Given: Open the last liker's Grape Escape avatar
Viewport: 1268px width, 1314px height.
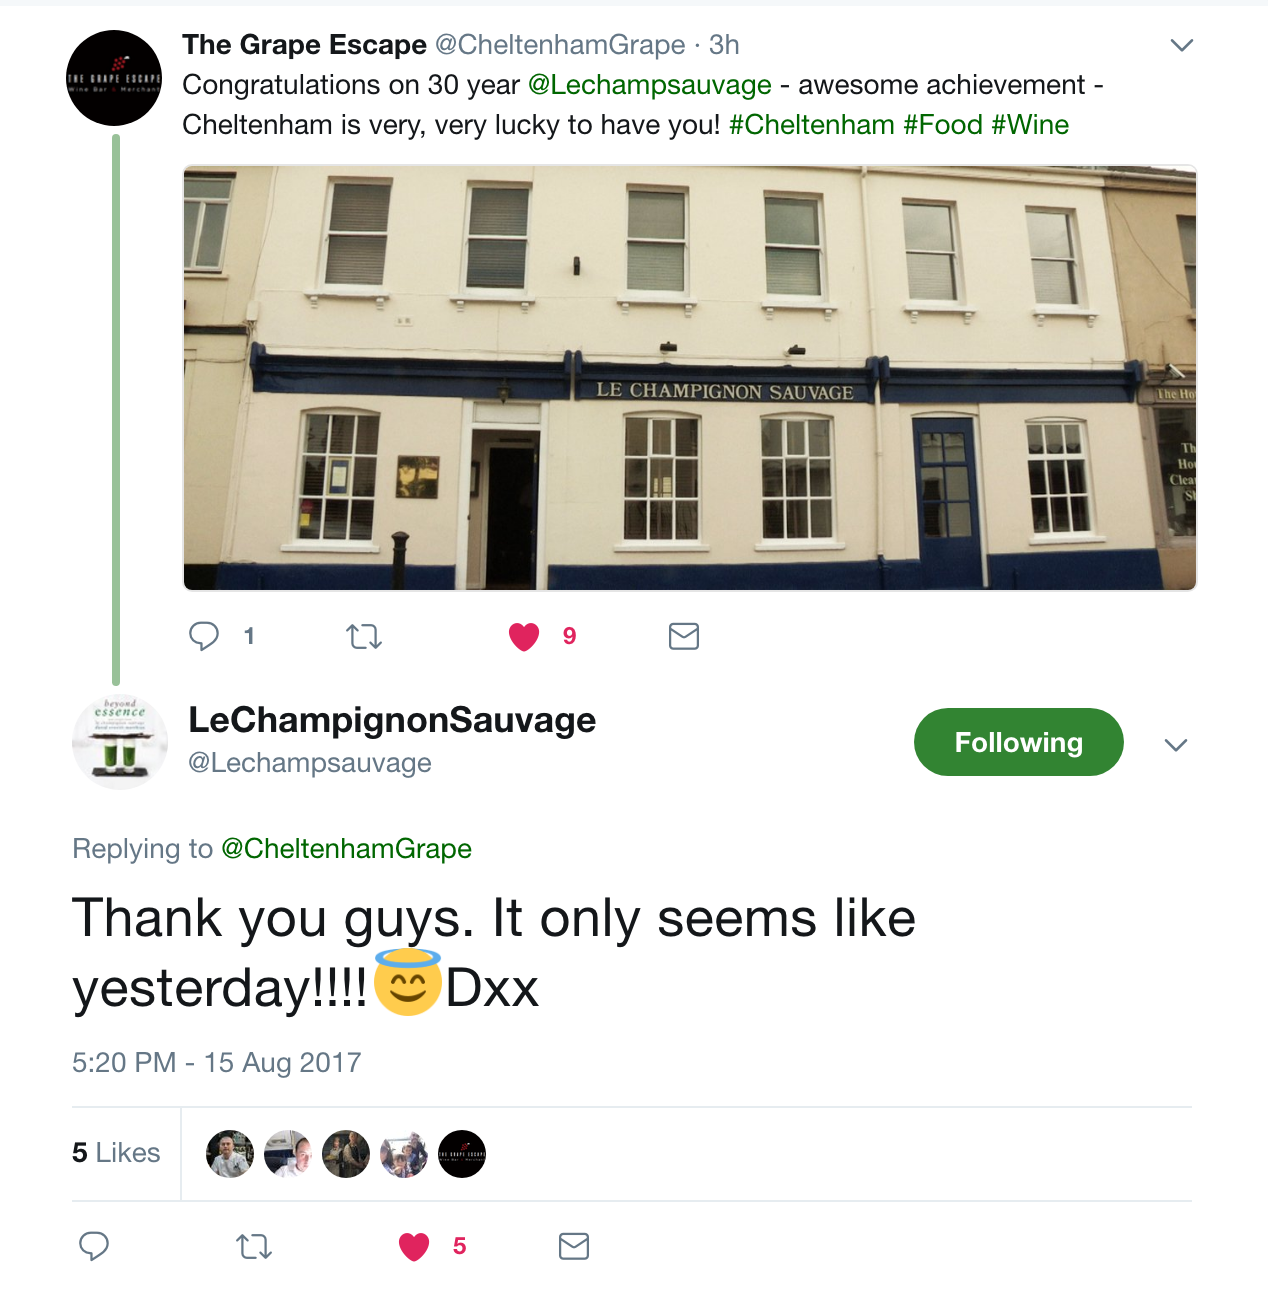Looking at the screenshot, I should (x=462, y=1154).
